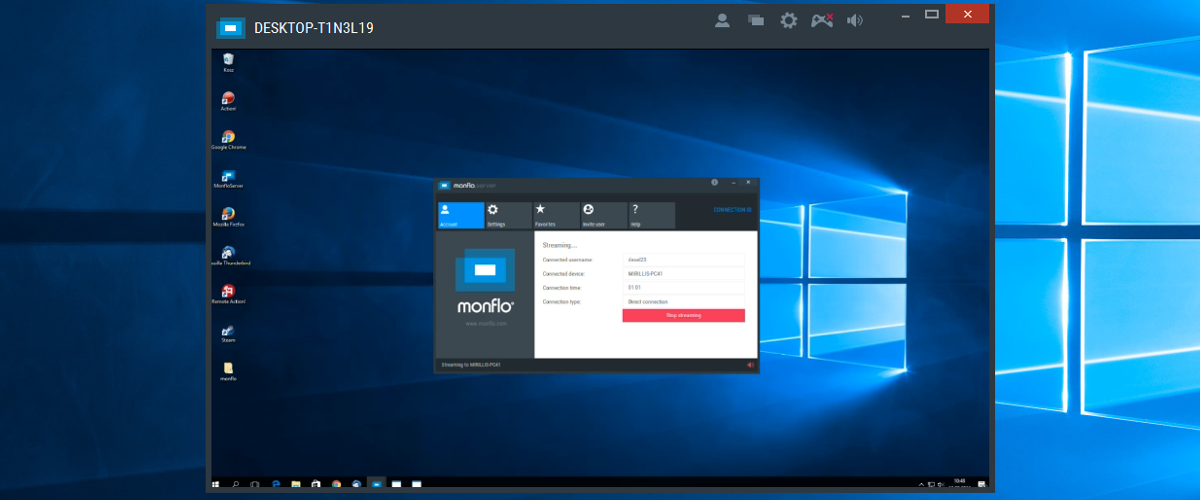Open the gear settings icon in client top bar
Image resolution: width=1200 pixels, height=500 pixels.
click(x=789, y=20)
